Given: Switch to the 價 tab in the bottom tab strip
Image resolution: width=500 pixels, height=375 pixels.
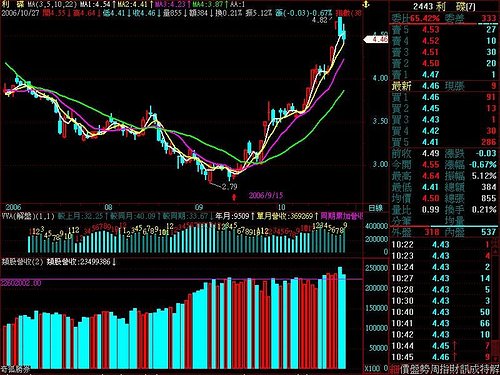Looking at the screenshot, I should coord(404,369).
